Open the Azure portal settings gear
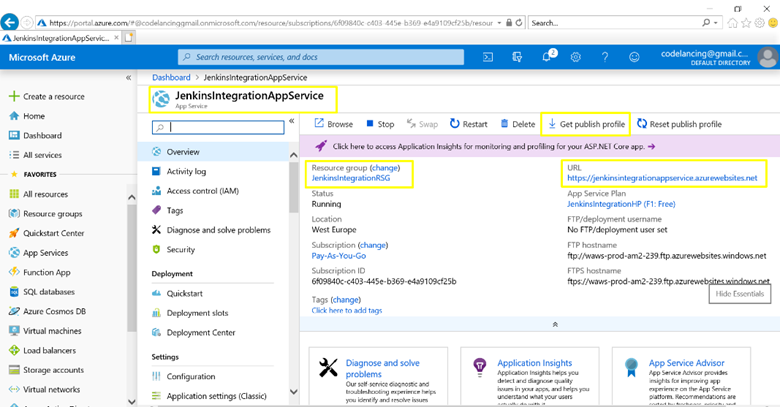The height and width of the screenshot is (407, 780). pyautogui.click(x=576, y=57)
